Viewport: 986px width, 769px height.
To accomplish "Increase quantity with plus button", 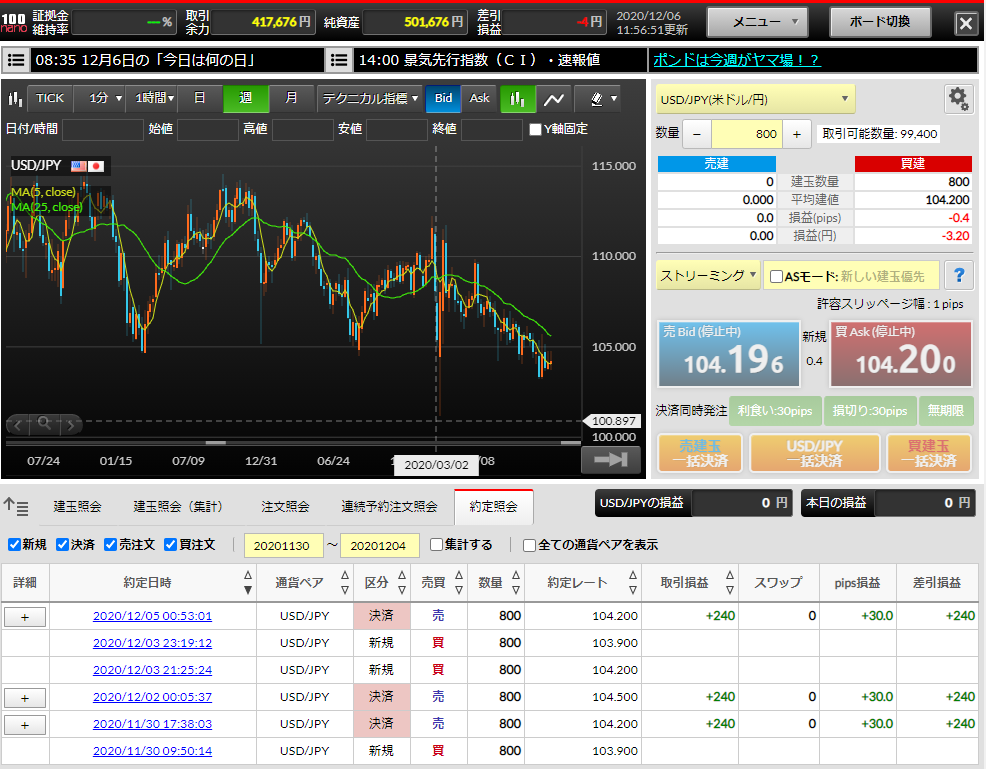I will (x=797, y=134).
